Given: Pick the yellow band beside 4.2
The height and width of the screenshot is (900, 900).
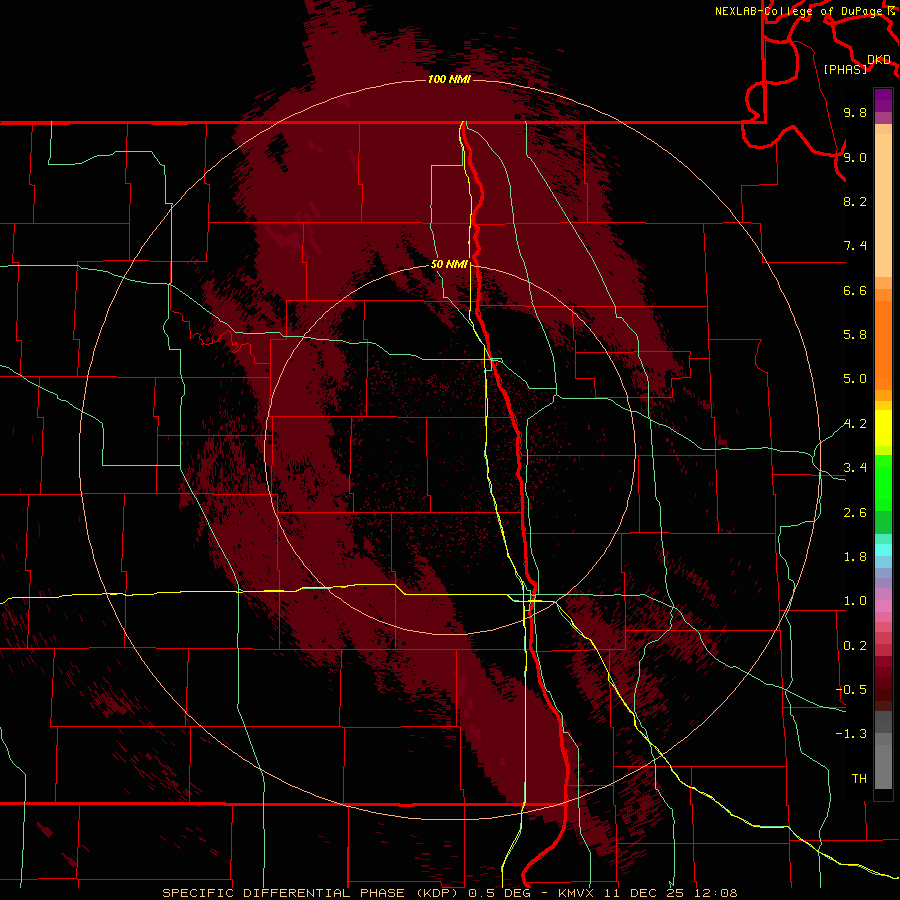Looking at the screenshot, I should 883,428.
